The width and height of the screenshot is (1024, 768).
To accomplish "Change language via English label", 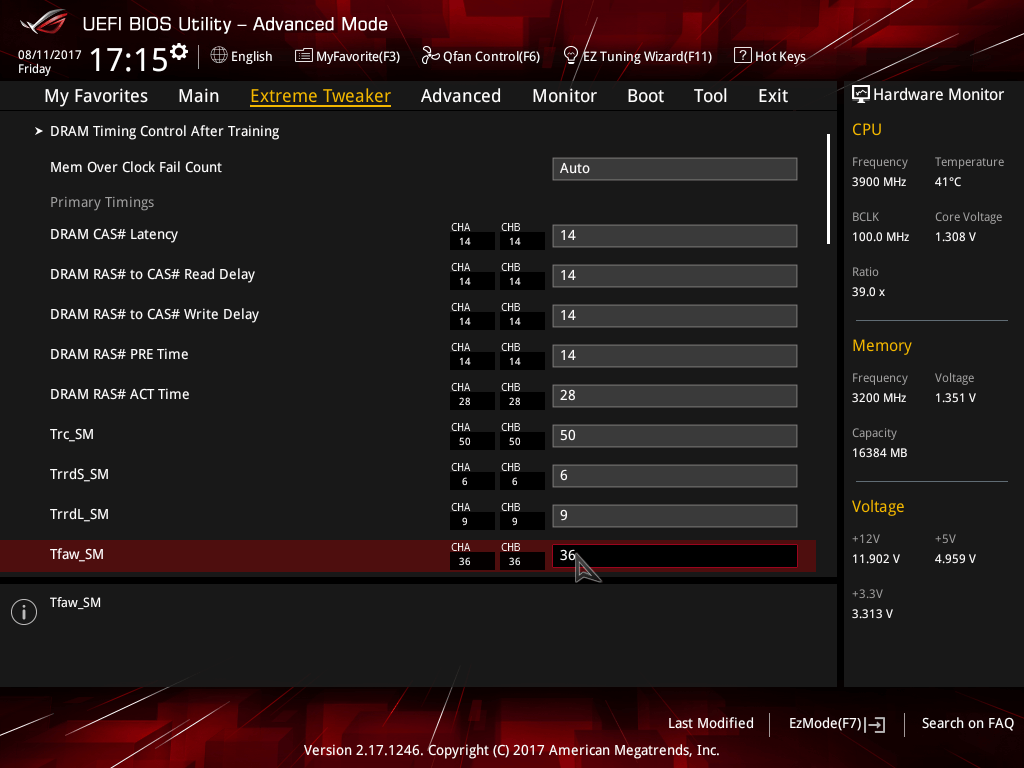I will point(251,56).
